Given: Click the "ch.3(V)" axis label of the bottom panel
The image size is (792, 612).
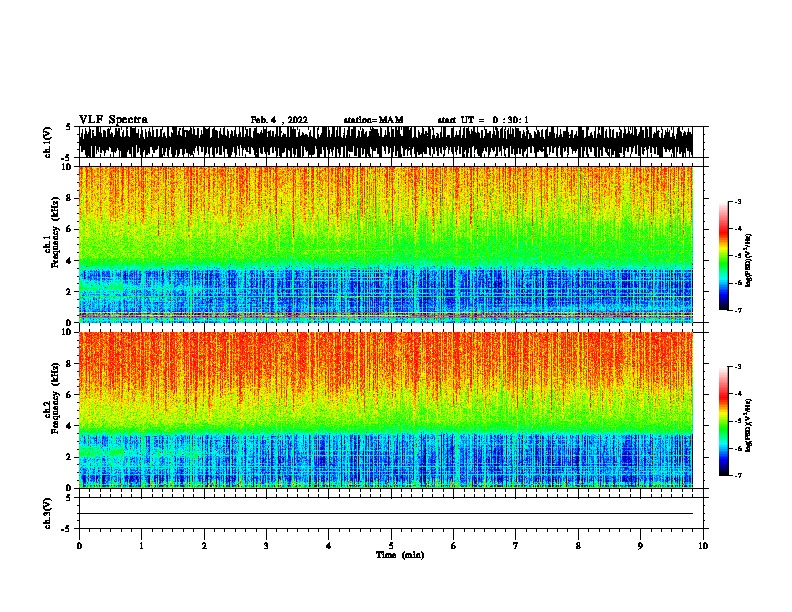Looking at the screenshot, I should pos(48,513).
